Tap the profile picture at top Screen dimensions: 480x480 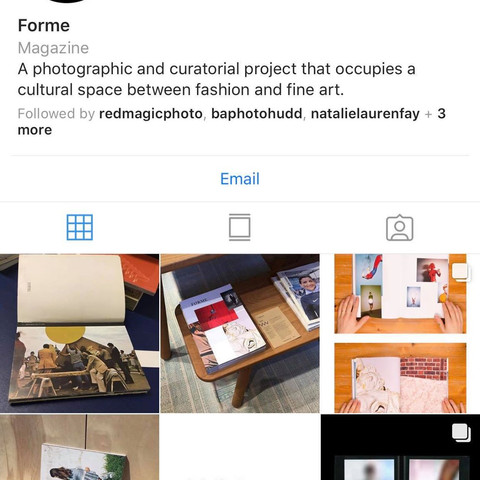pyautogui.click(x=67, y=1)
